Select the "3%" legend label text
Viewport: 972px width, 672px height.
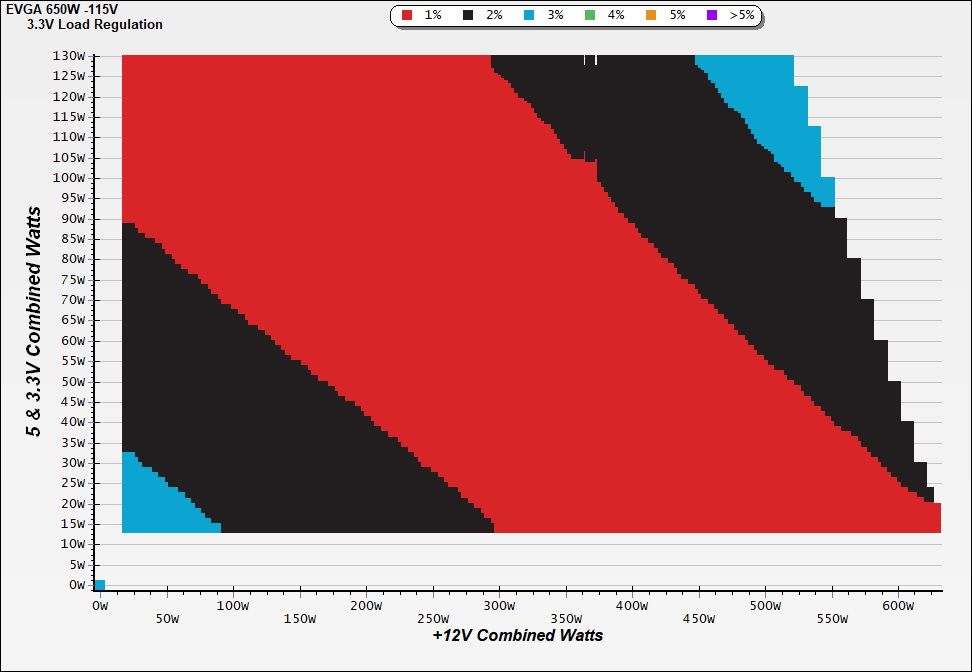pyautogui.click(x=555, y=15)
